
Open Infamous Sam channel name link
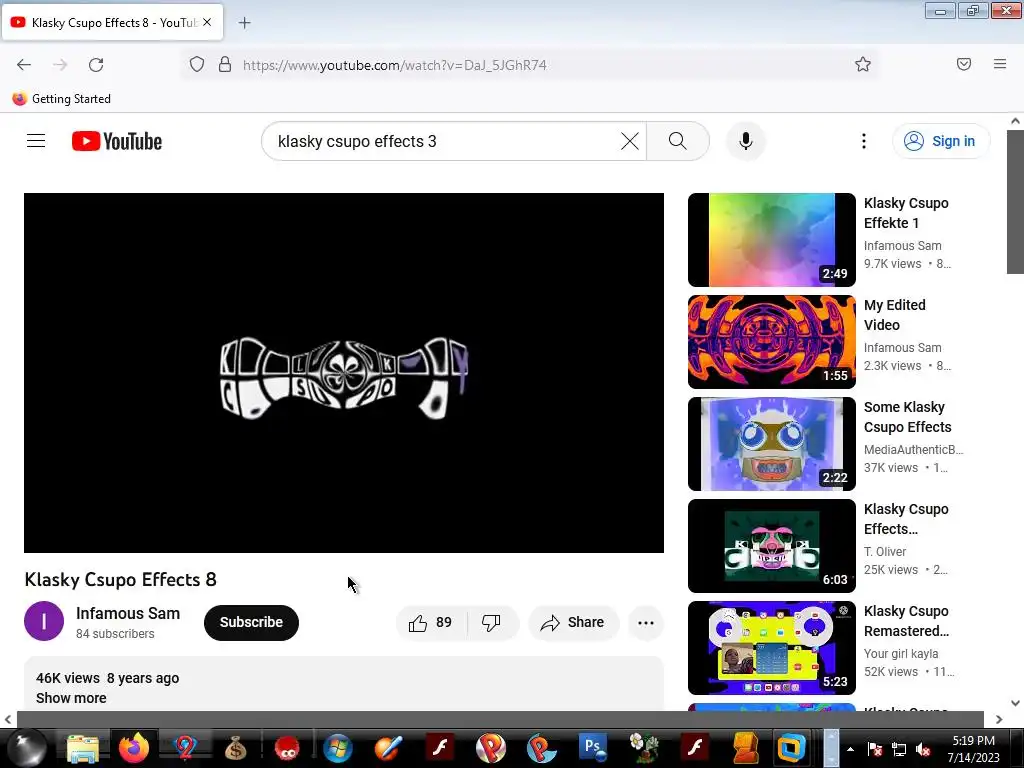(x=128, y=613)
